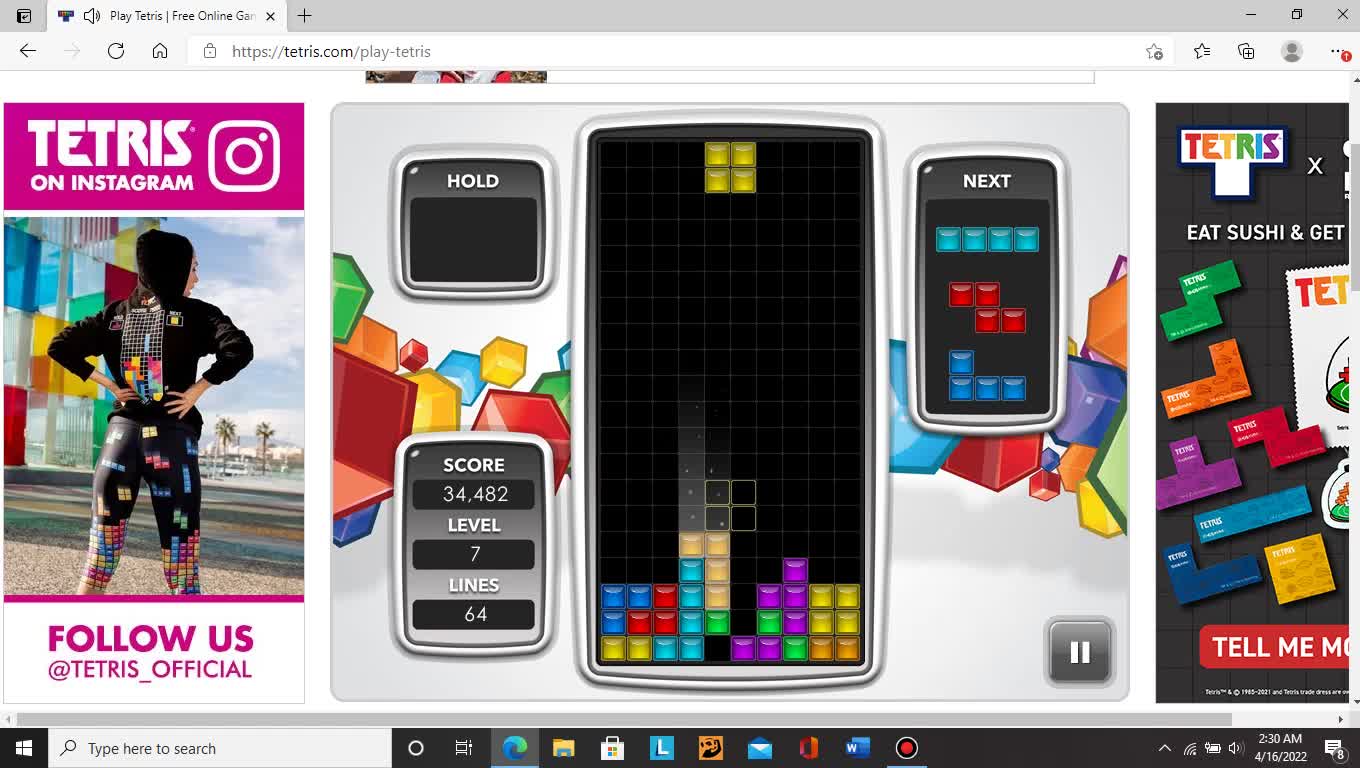This screenshot has width=1360, height=768.
Task: Open Microsoft Word from taskbar
Action: (x=858, y=748)
